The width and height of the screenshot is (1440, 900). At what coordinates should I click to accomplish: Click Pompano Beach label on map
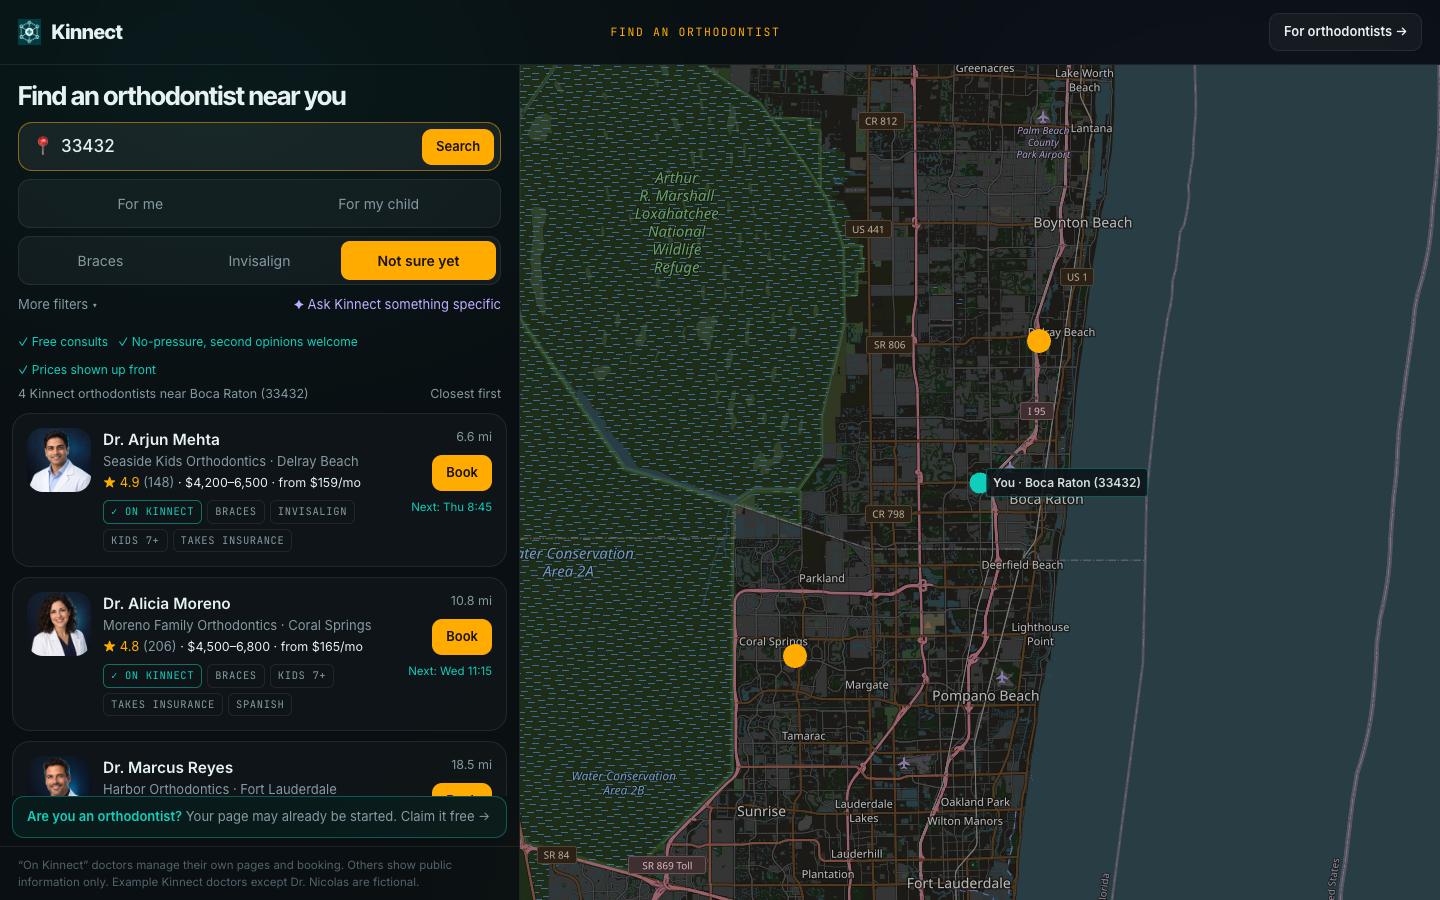tap(985, 696)
